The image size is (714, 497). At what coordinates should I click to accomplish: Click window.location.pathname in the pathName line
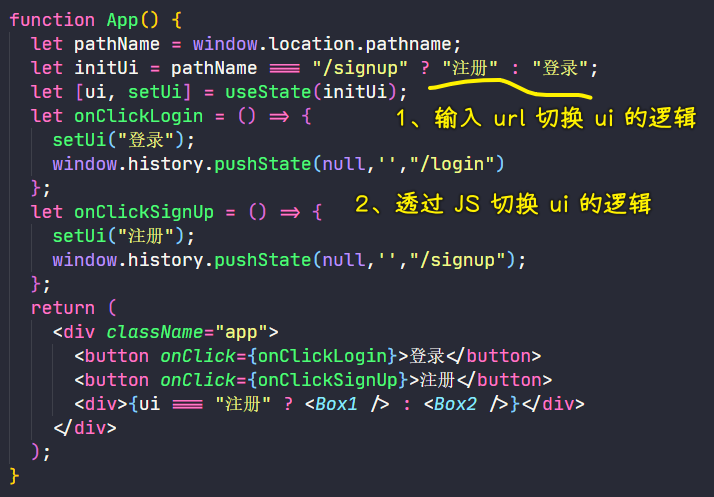pos(327,43)
